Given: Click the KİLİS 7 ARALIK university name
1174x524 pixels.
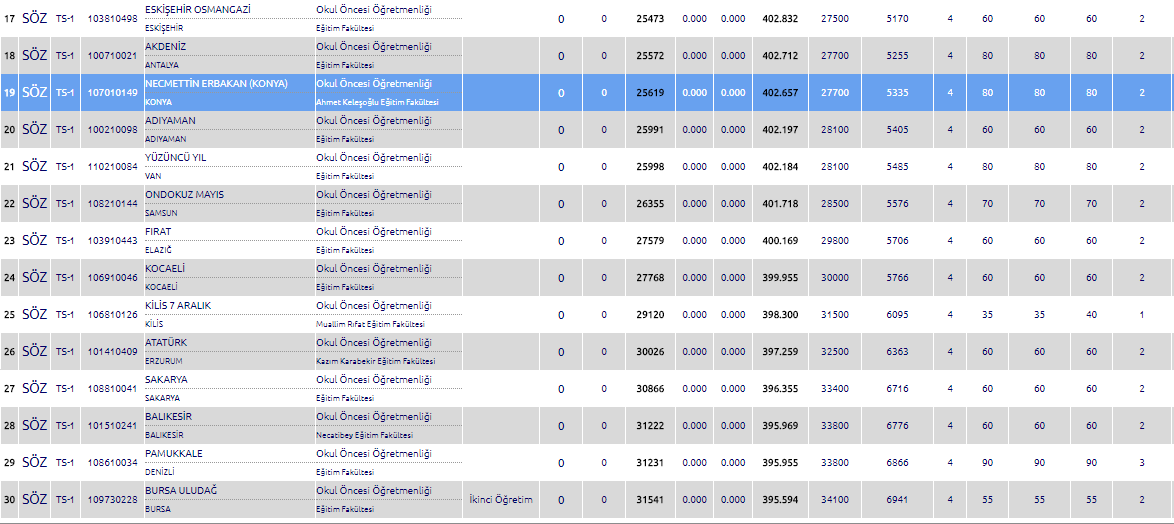Looking at the screenshot, I should [x=178, y=305].
